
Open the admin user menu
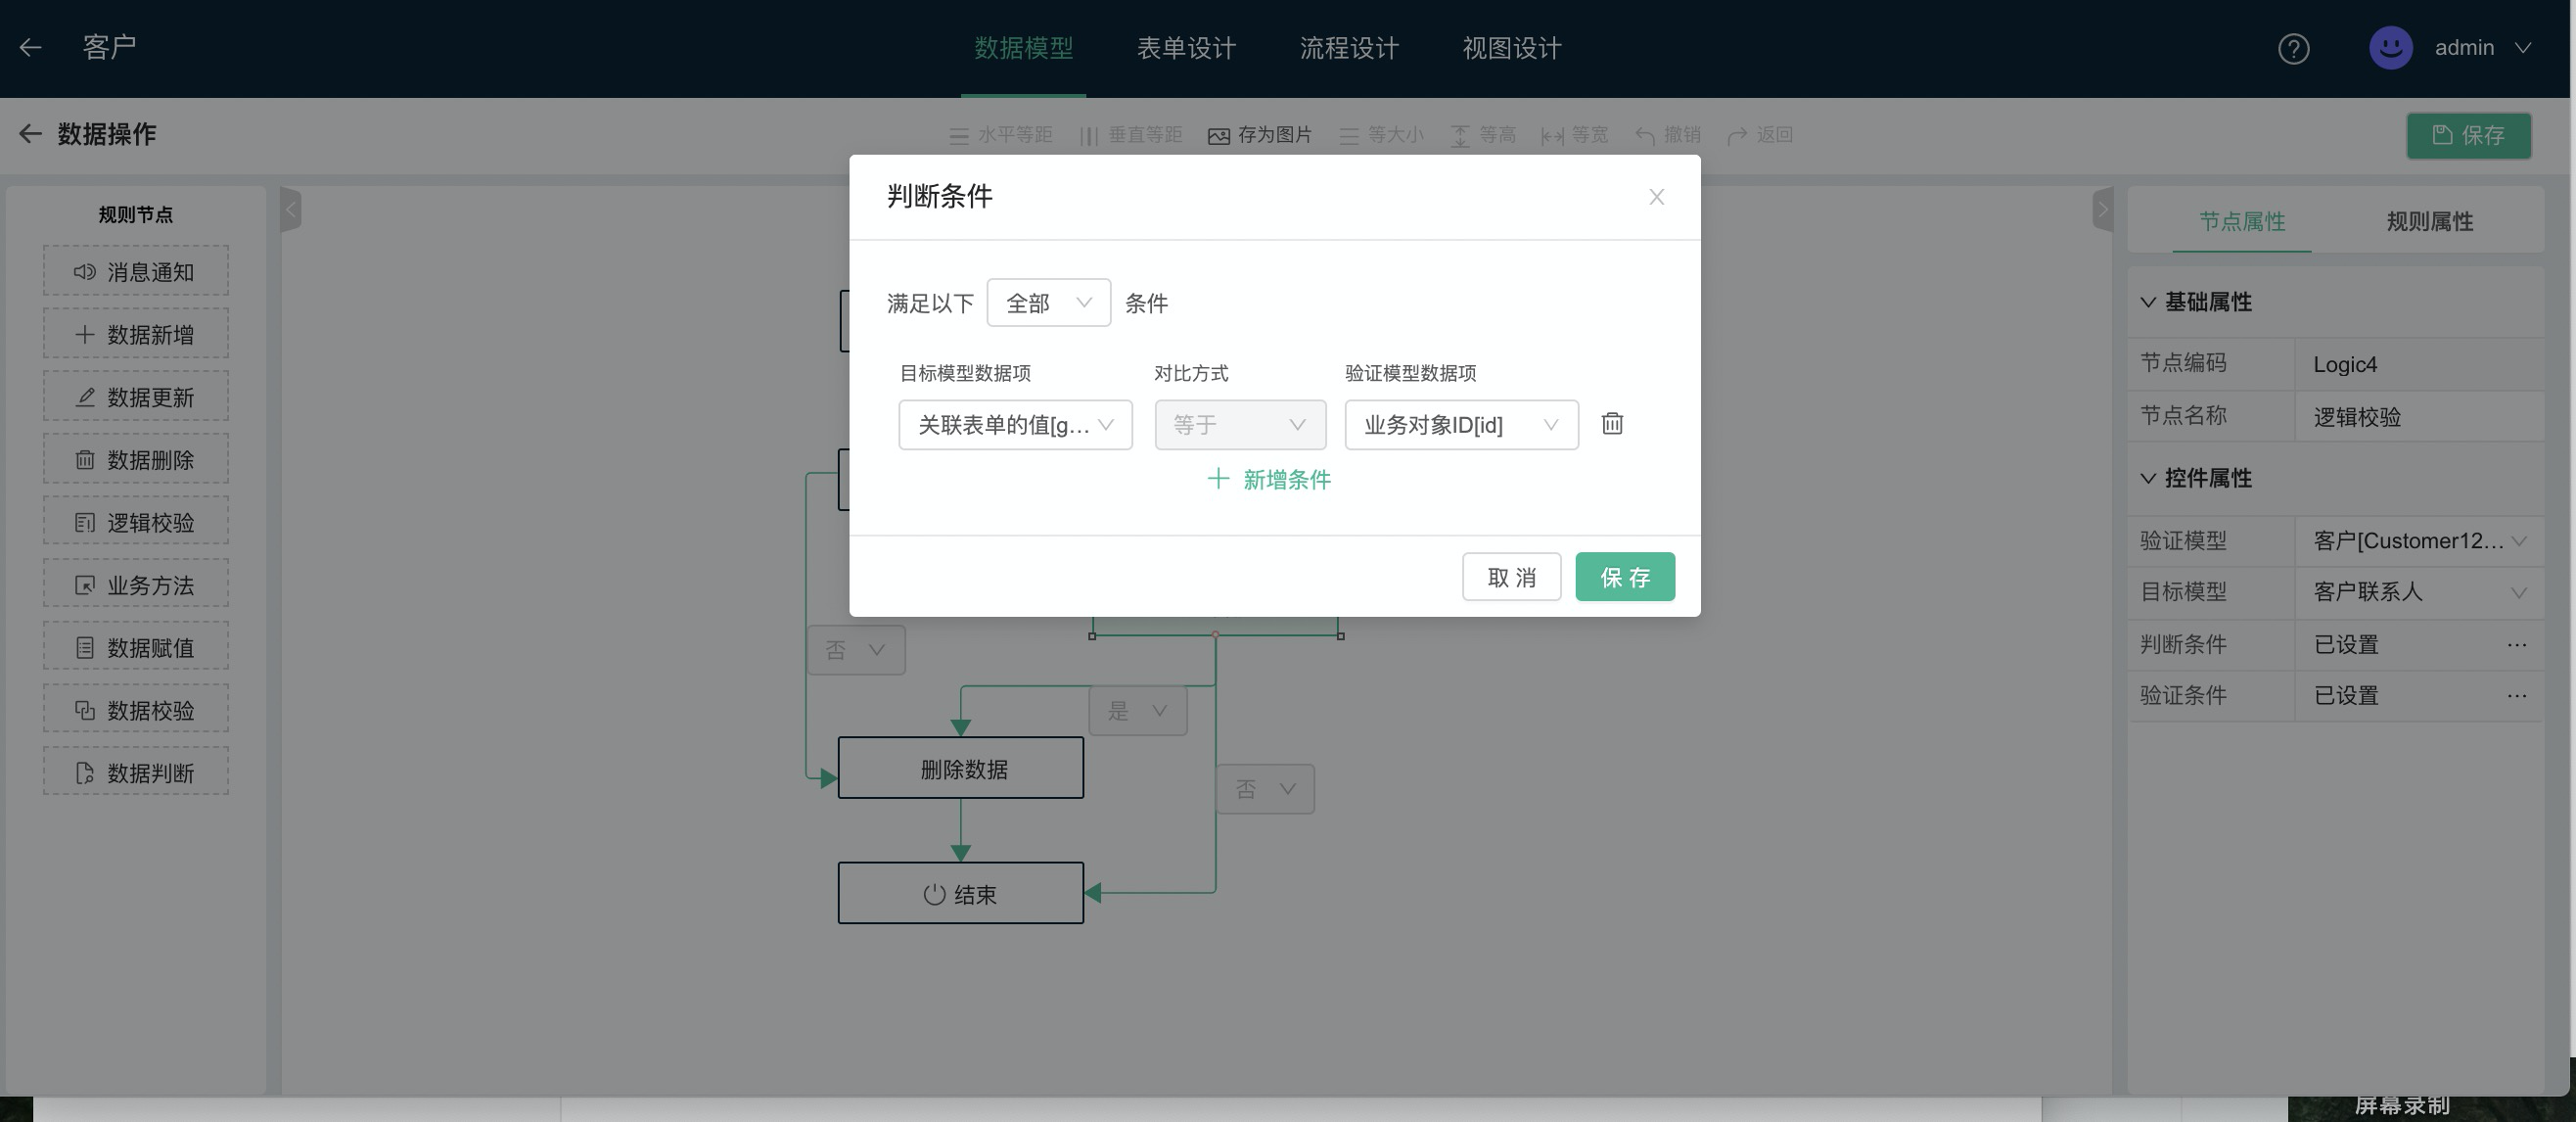click(x=2483, y=47)
